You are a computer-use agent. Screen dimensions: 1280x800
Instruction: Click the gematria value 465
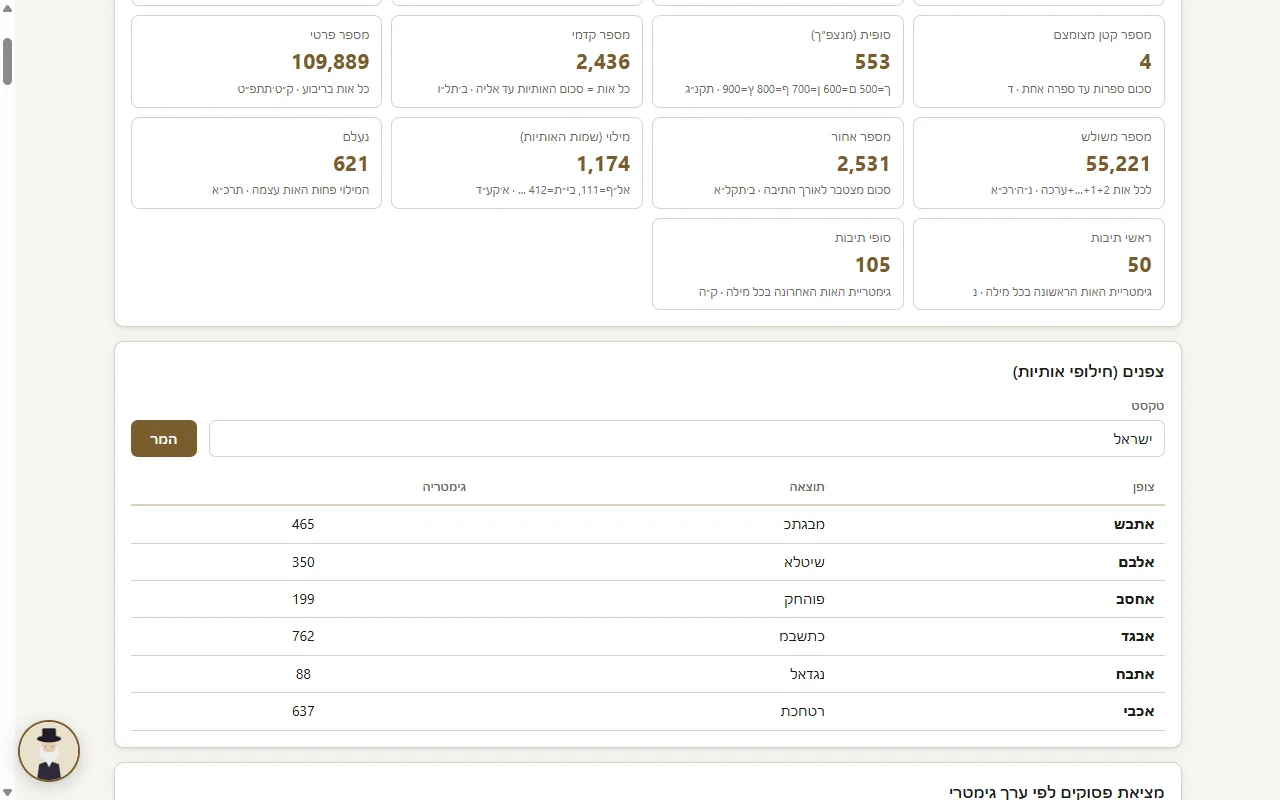click(x=303, y=524)
